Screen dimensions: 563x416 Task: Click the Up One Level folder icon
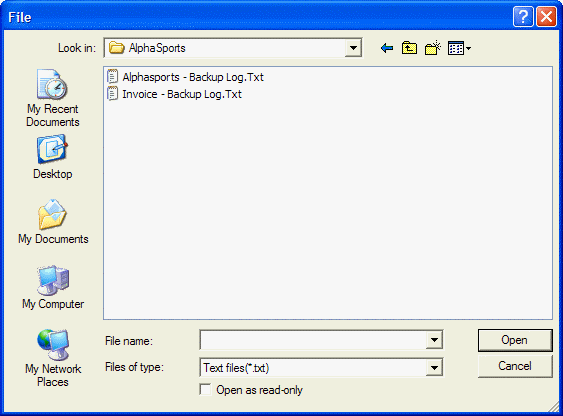pos(409,48)
